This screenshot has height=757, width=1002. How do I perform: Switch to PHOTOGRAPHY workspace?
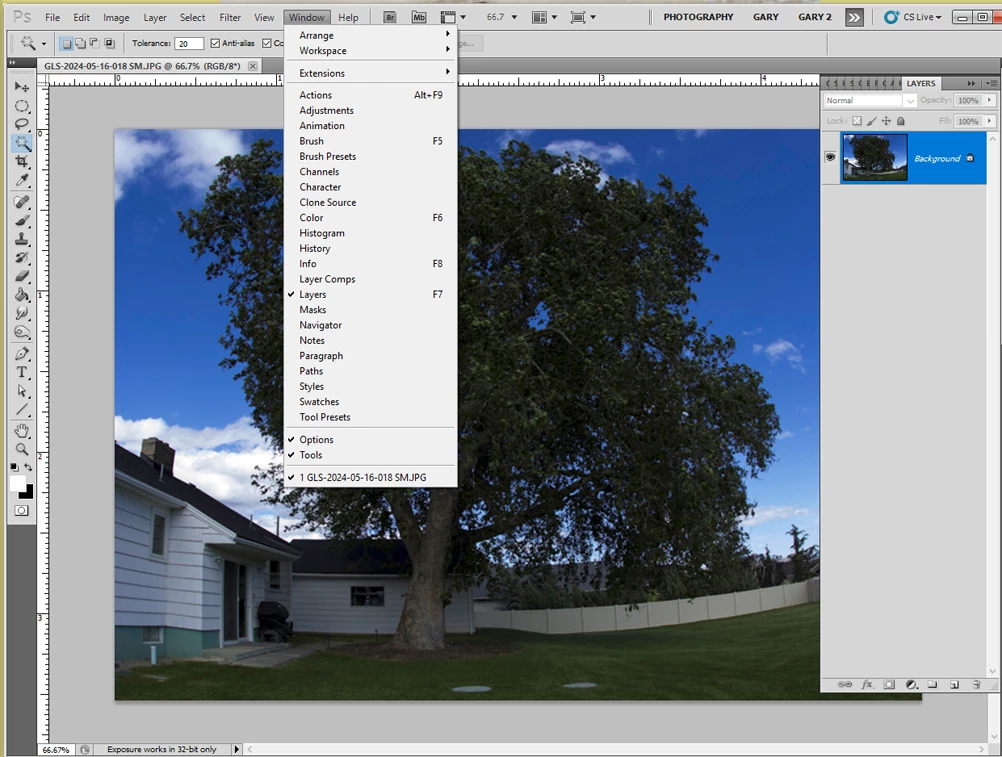tap(698, 17)
